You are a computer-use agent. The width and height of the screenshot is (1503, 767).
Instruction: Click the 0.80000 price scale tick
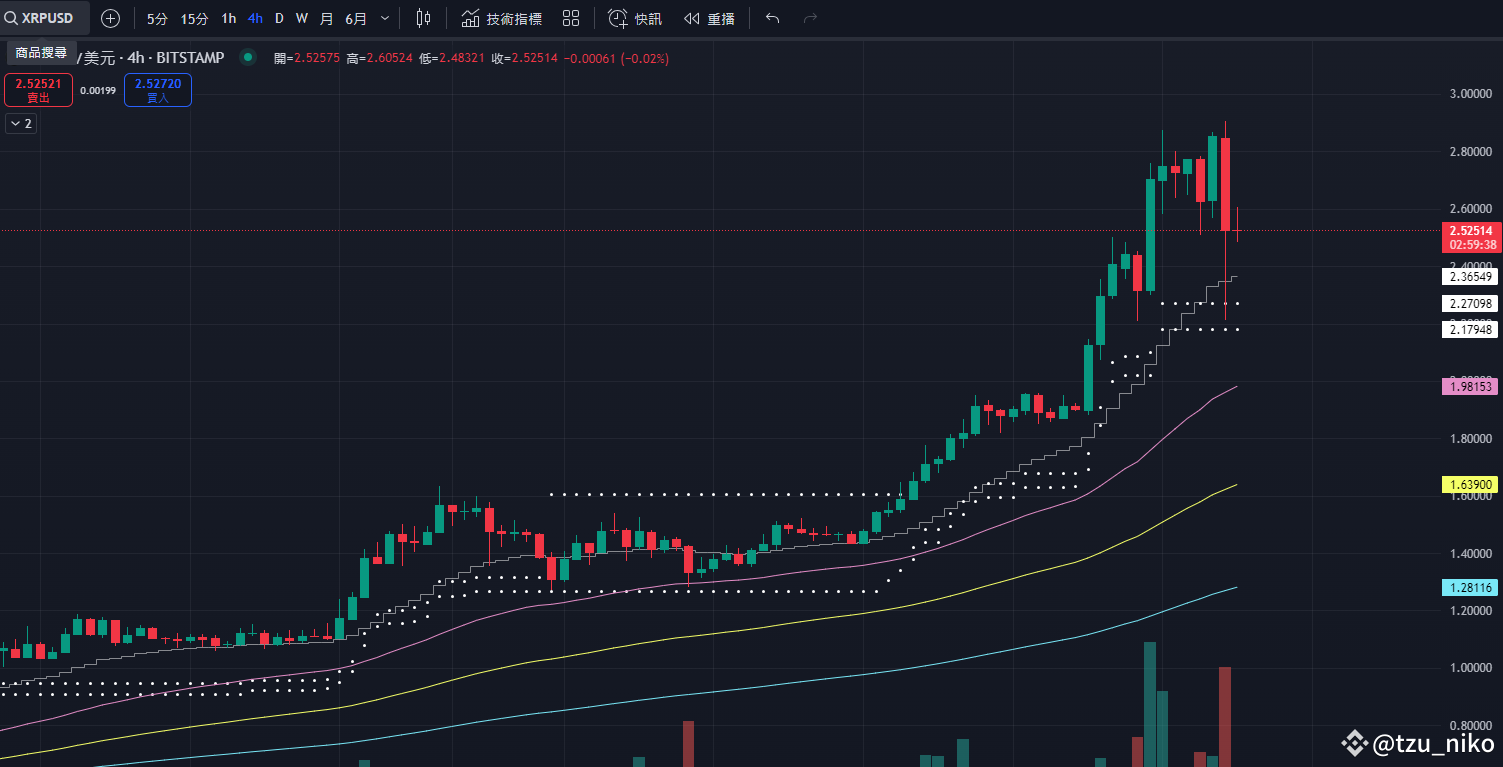(x=1470, y=725)
